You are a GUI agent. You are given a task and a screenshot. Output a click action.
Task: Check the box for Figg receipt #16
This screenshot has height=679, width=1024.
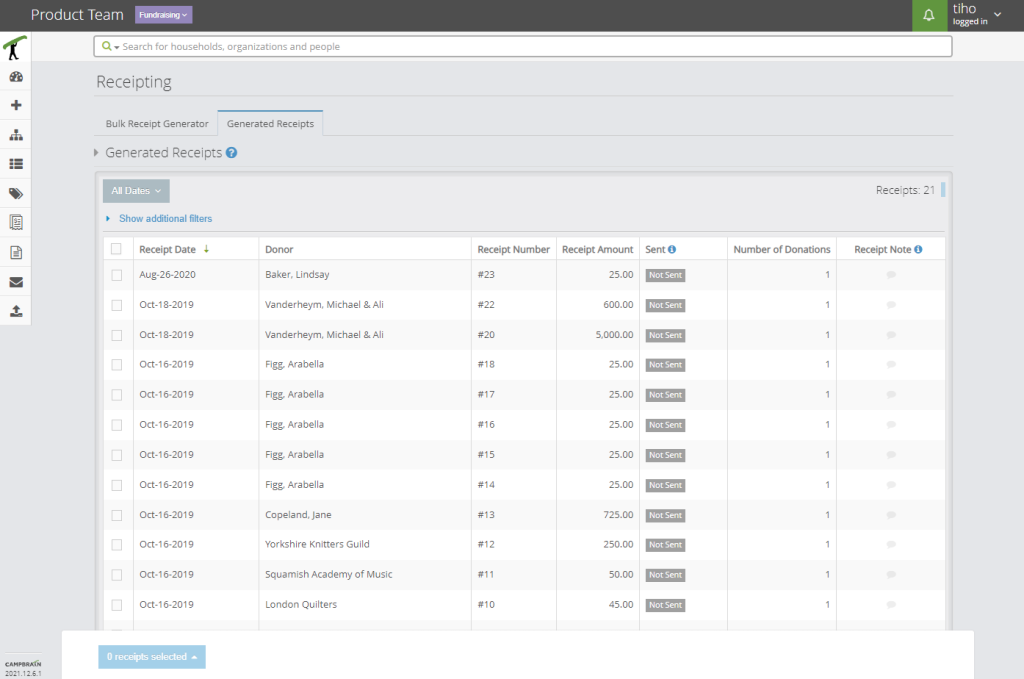pos(117,425)
